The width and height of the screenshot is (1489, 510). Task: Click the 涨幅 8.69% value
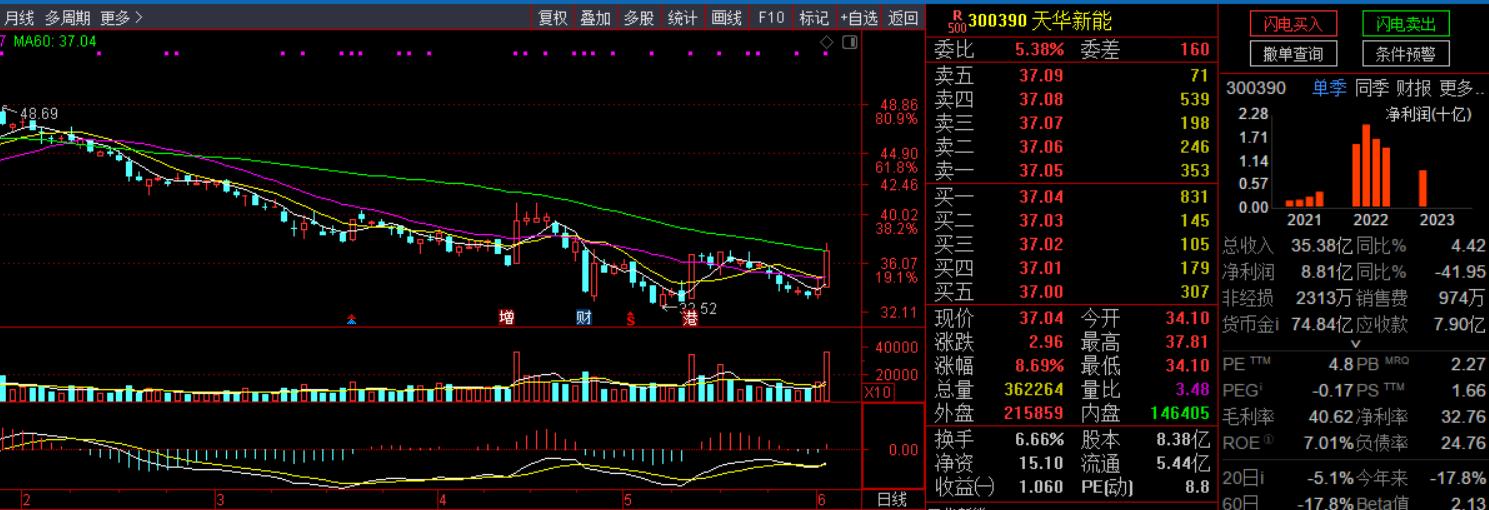pyautogui.click(x=1040, y=366)
